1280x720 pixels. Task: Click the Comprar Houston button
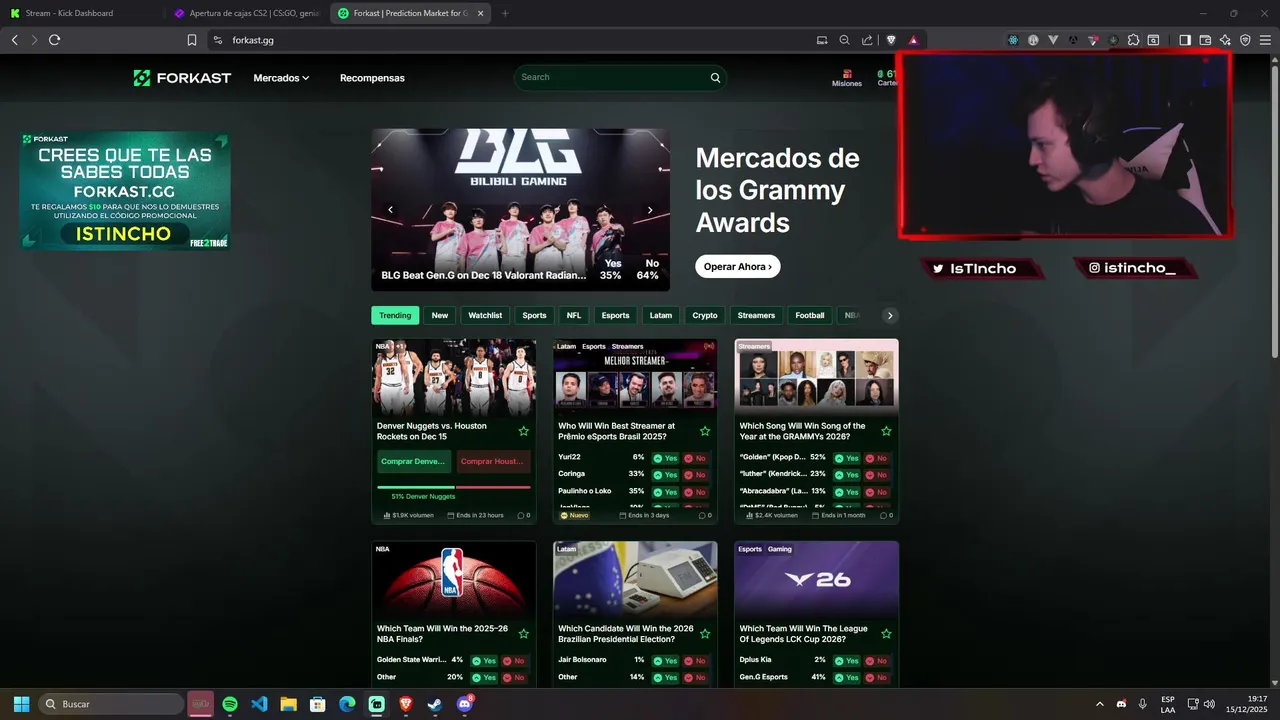pos(494,462)
